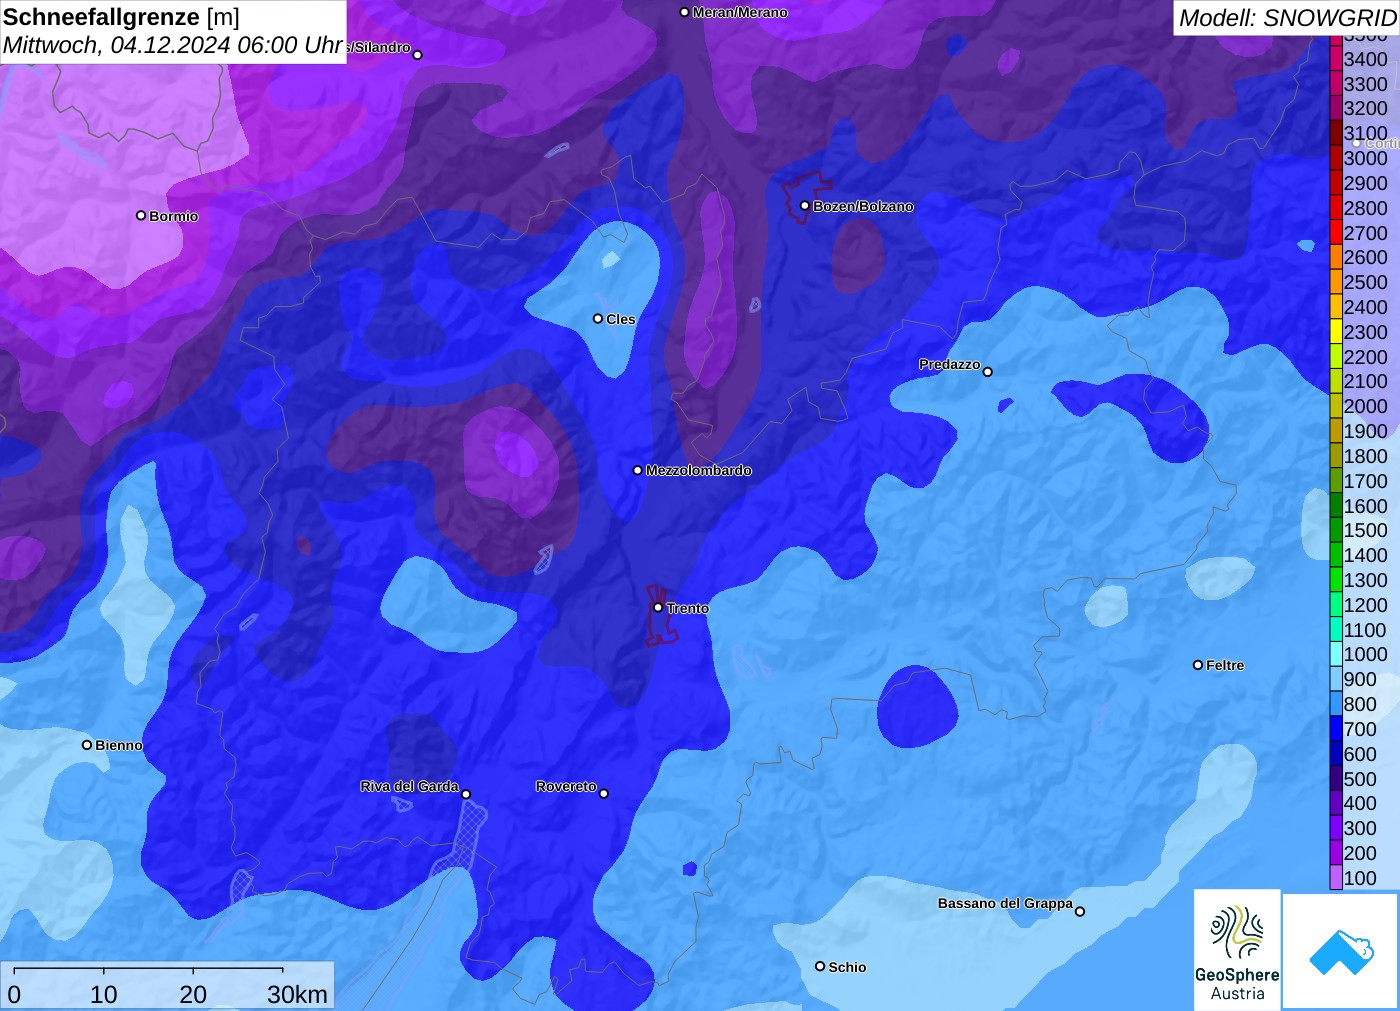1400x1011 pixels.
Task: Click the 1200 value in legend
Action: click(1366, 605)
